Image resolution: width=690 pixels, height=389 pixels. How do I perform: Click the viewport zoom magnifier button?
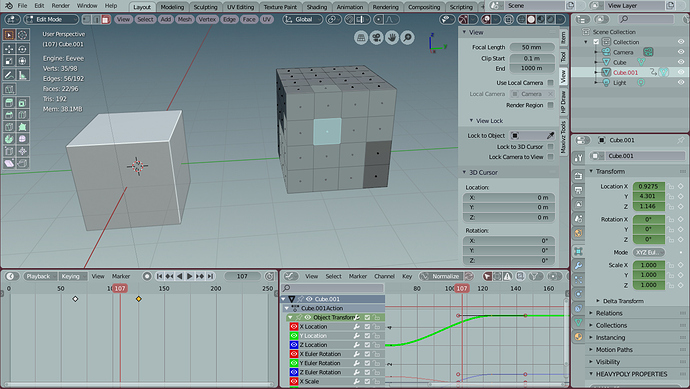click(407, 38)
